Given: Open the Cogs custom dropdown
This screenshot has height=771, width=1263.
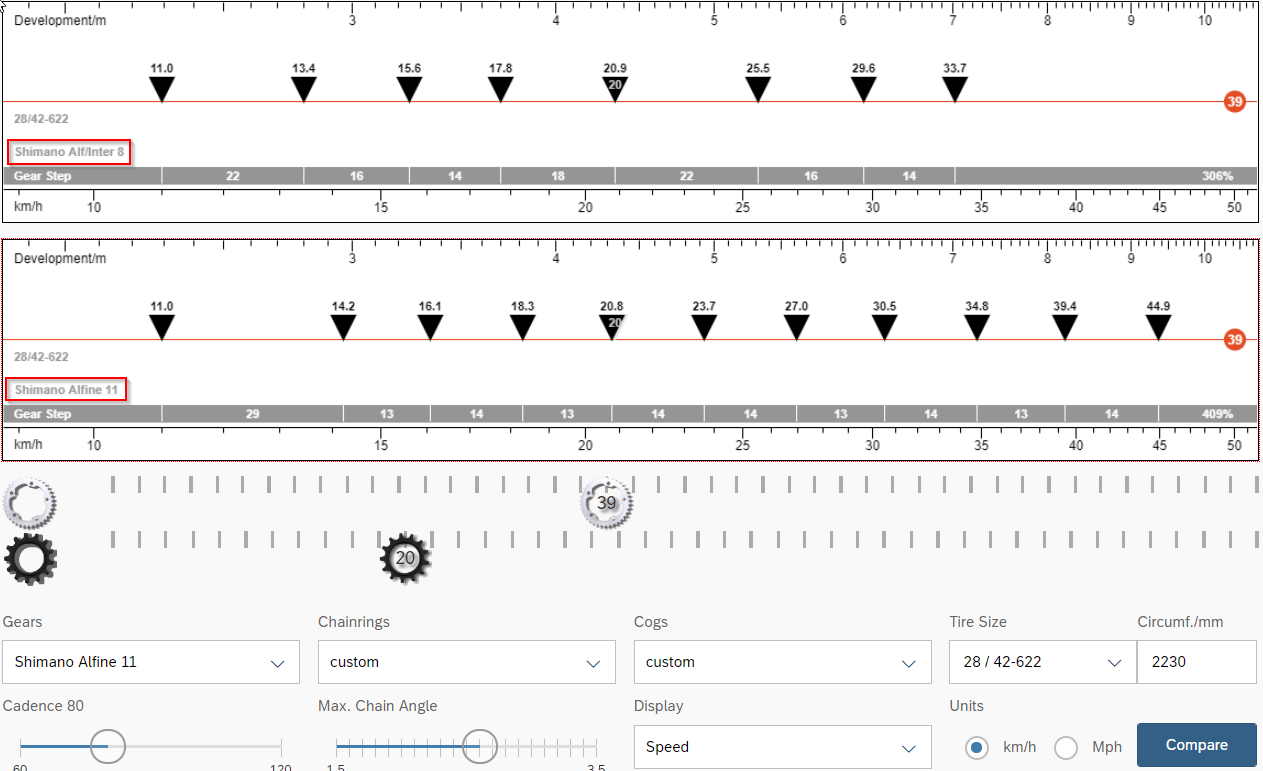Looking at the screenshot, I should click(x=783, y=662).
